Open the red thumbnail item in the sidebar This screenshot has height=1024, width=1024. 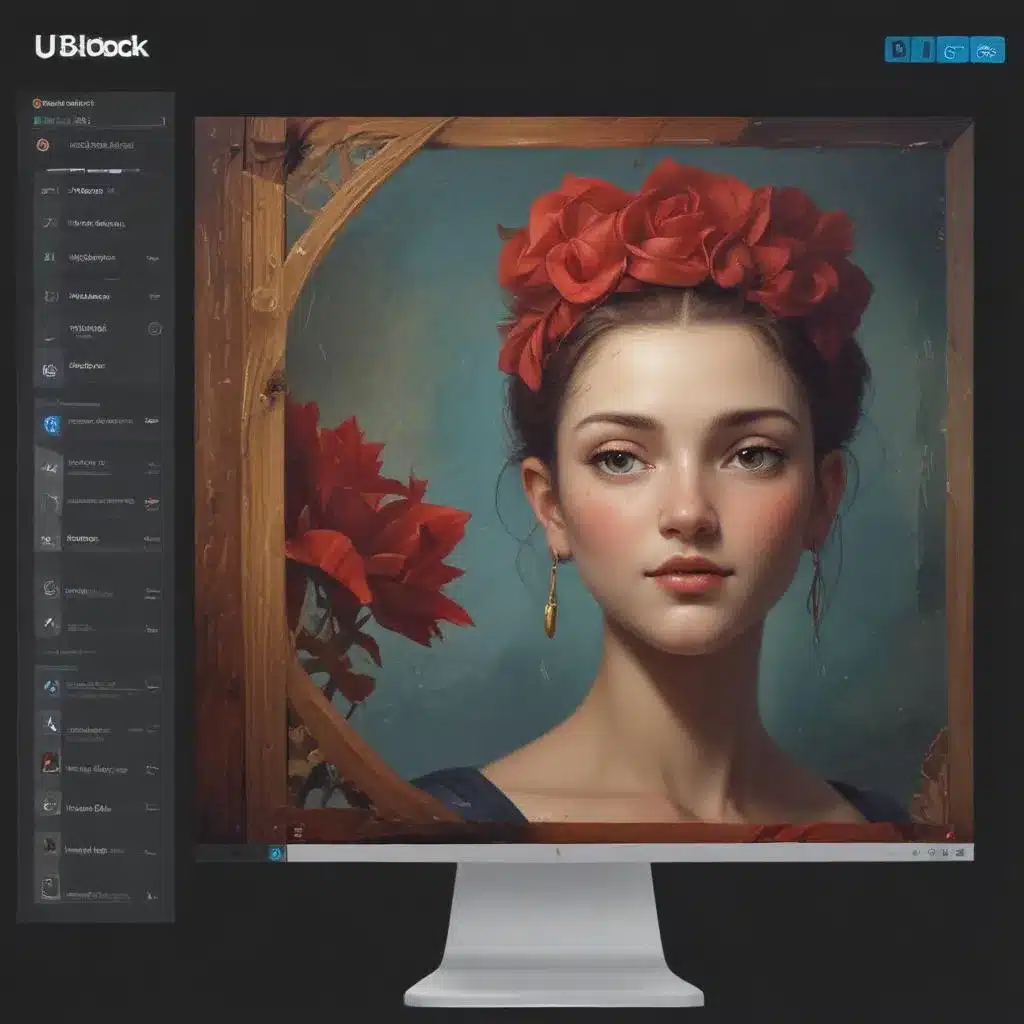[x=51, y=763]
